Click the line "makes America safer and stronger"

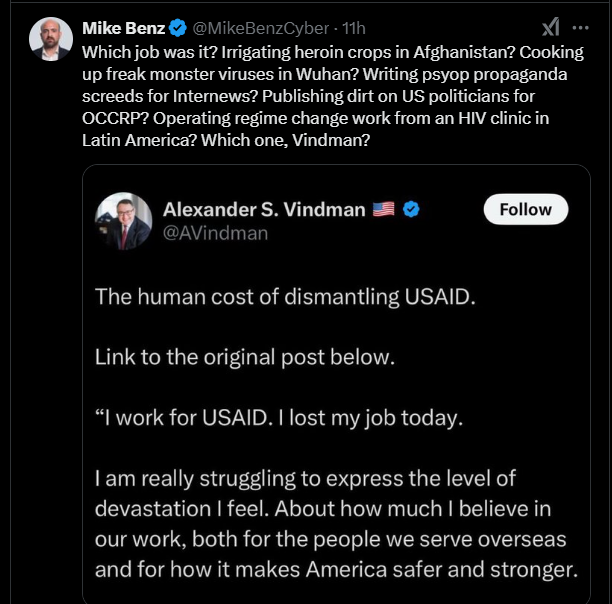click(336, 570)
